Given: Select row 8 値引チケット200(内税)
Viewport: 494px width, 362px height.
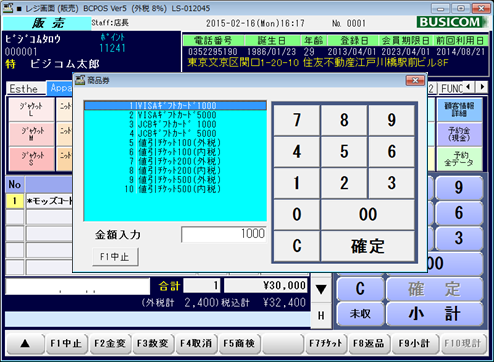Looking at the screenshot, I should pyautogui.click(x=175, y=171).
